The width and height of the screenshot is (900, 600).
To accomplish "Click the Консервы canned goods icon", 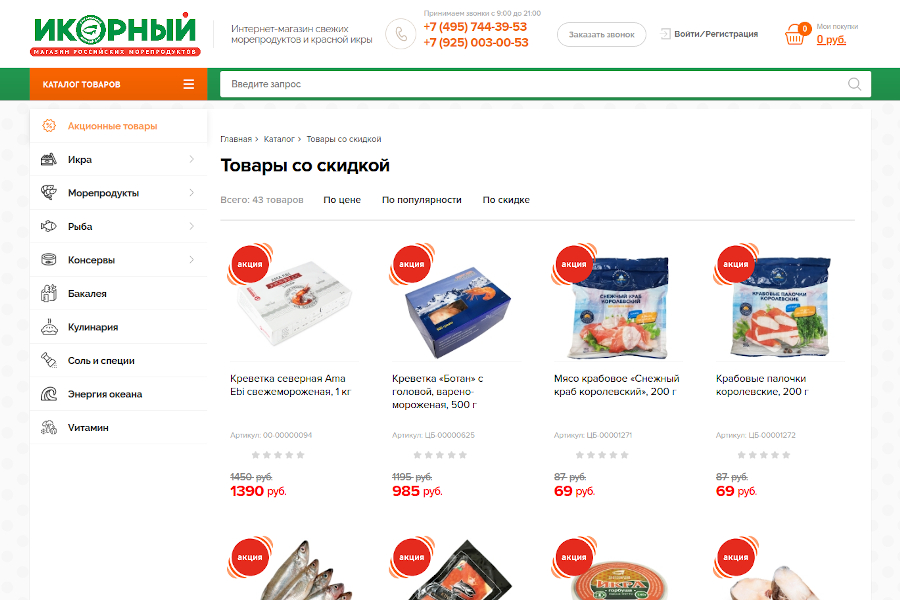I will [x=49, y=260].
